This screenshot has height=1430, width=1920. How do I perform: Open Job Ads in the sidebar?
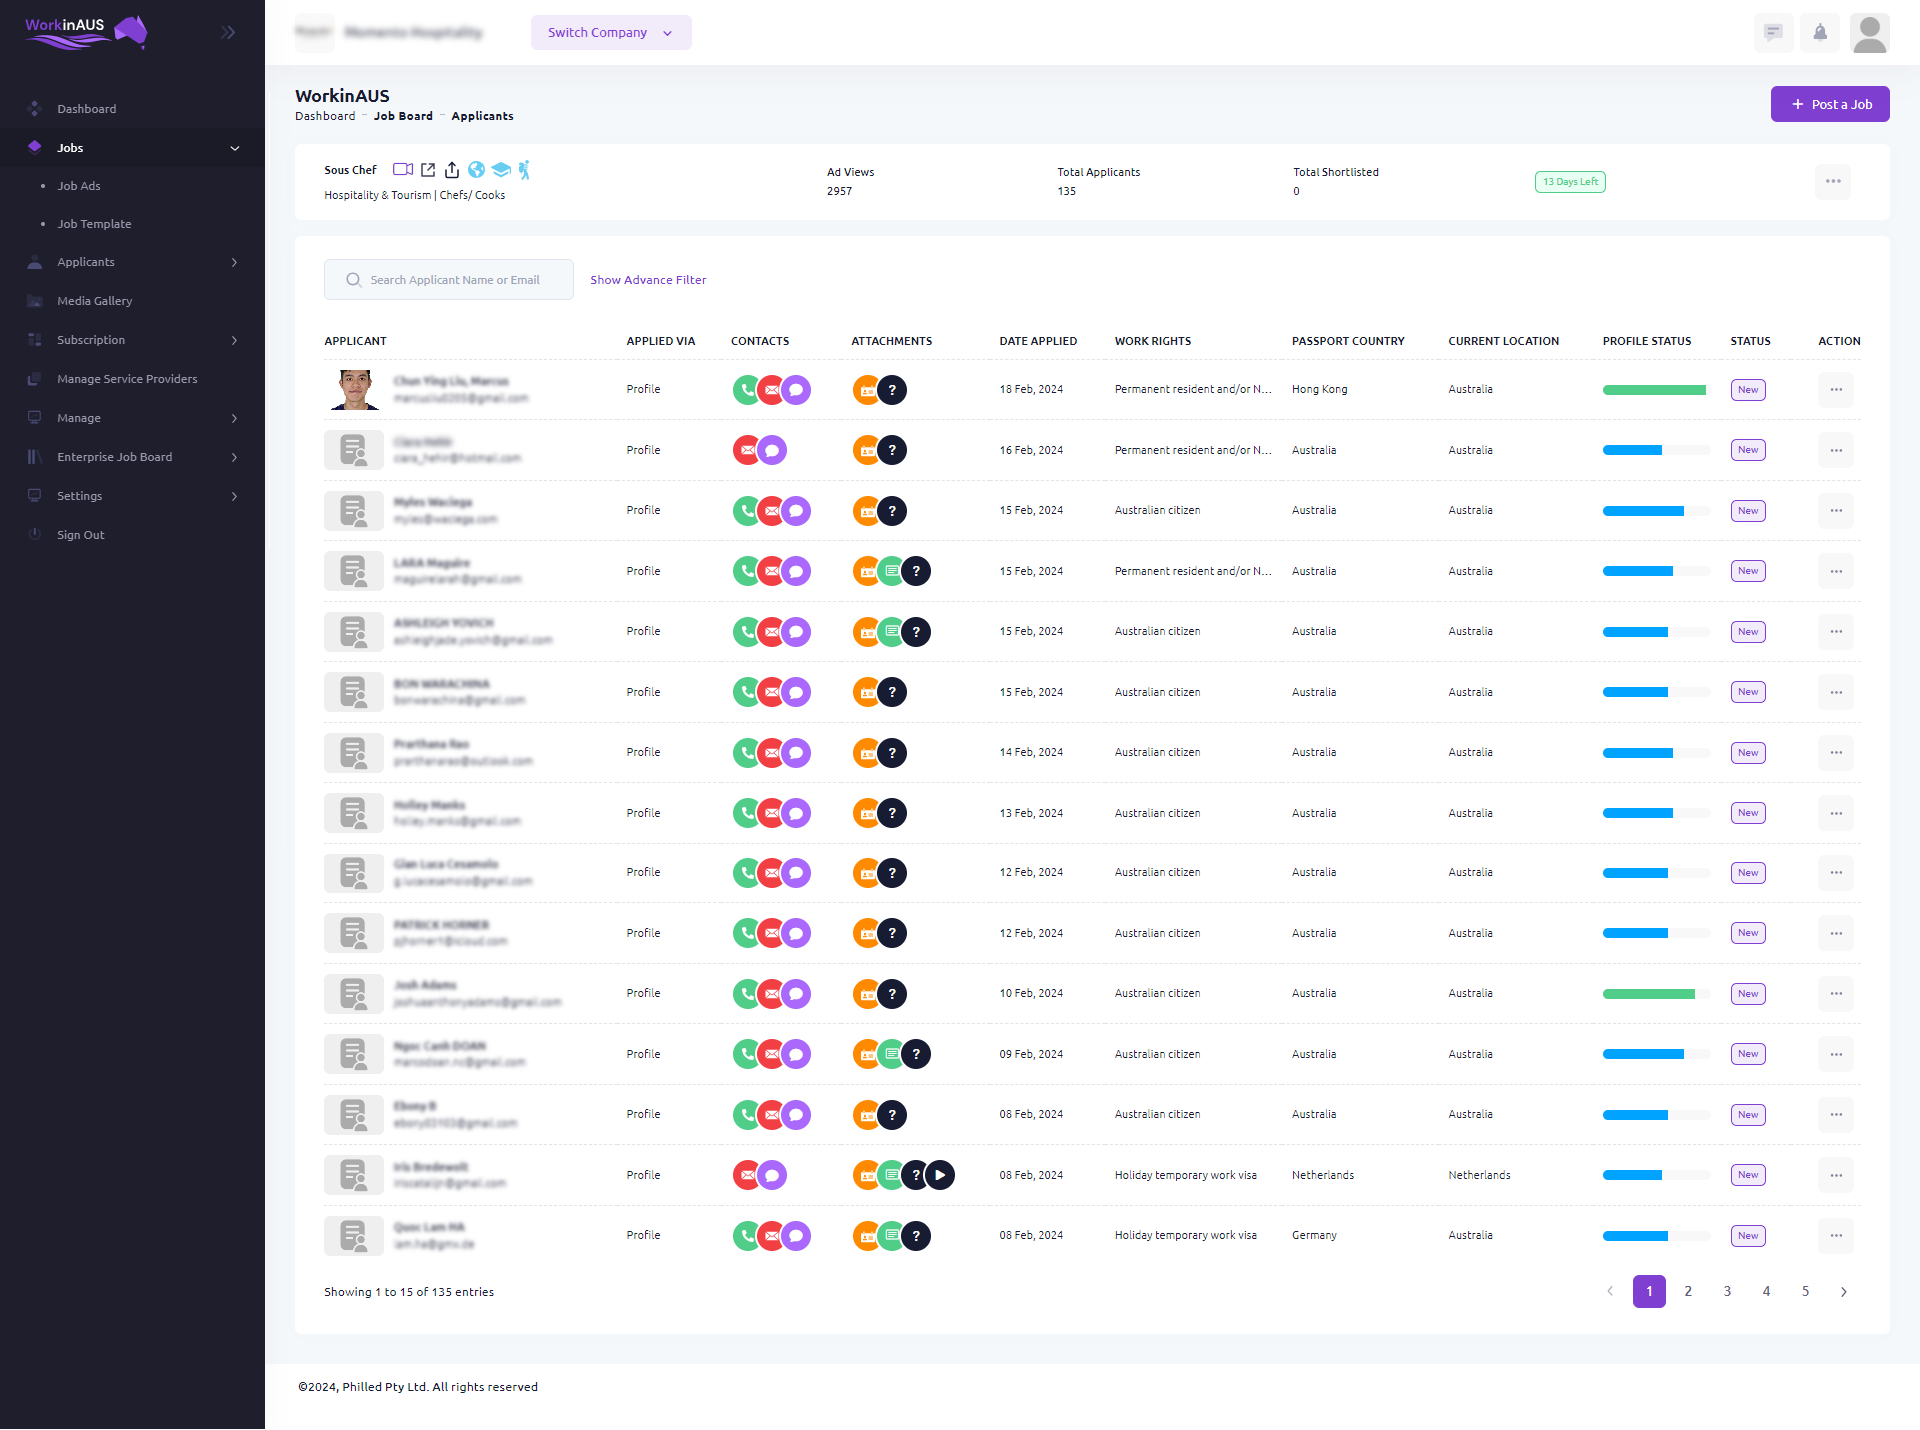tap(78, 186)
